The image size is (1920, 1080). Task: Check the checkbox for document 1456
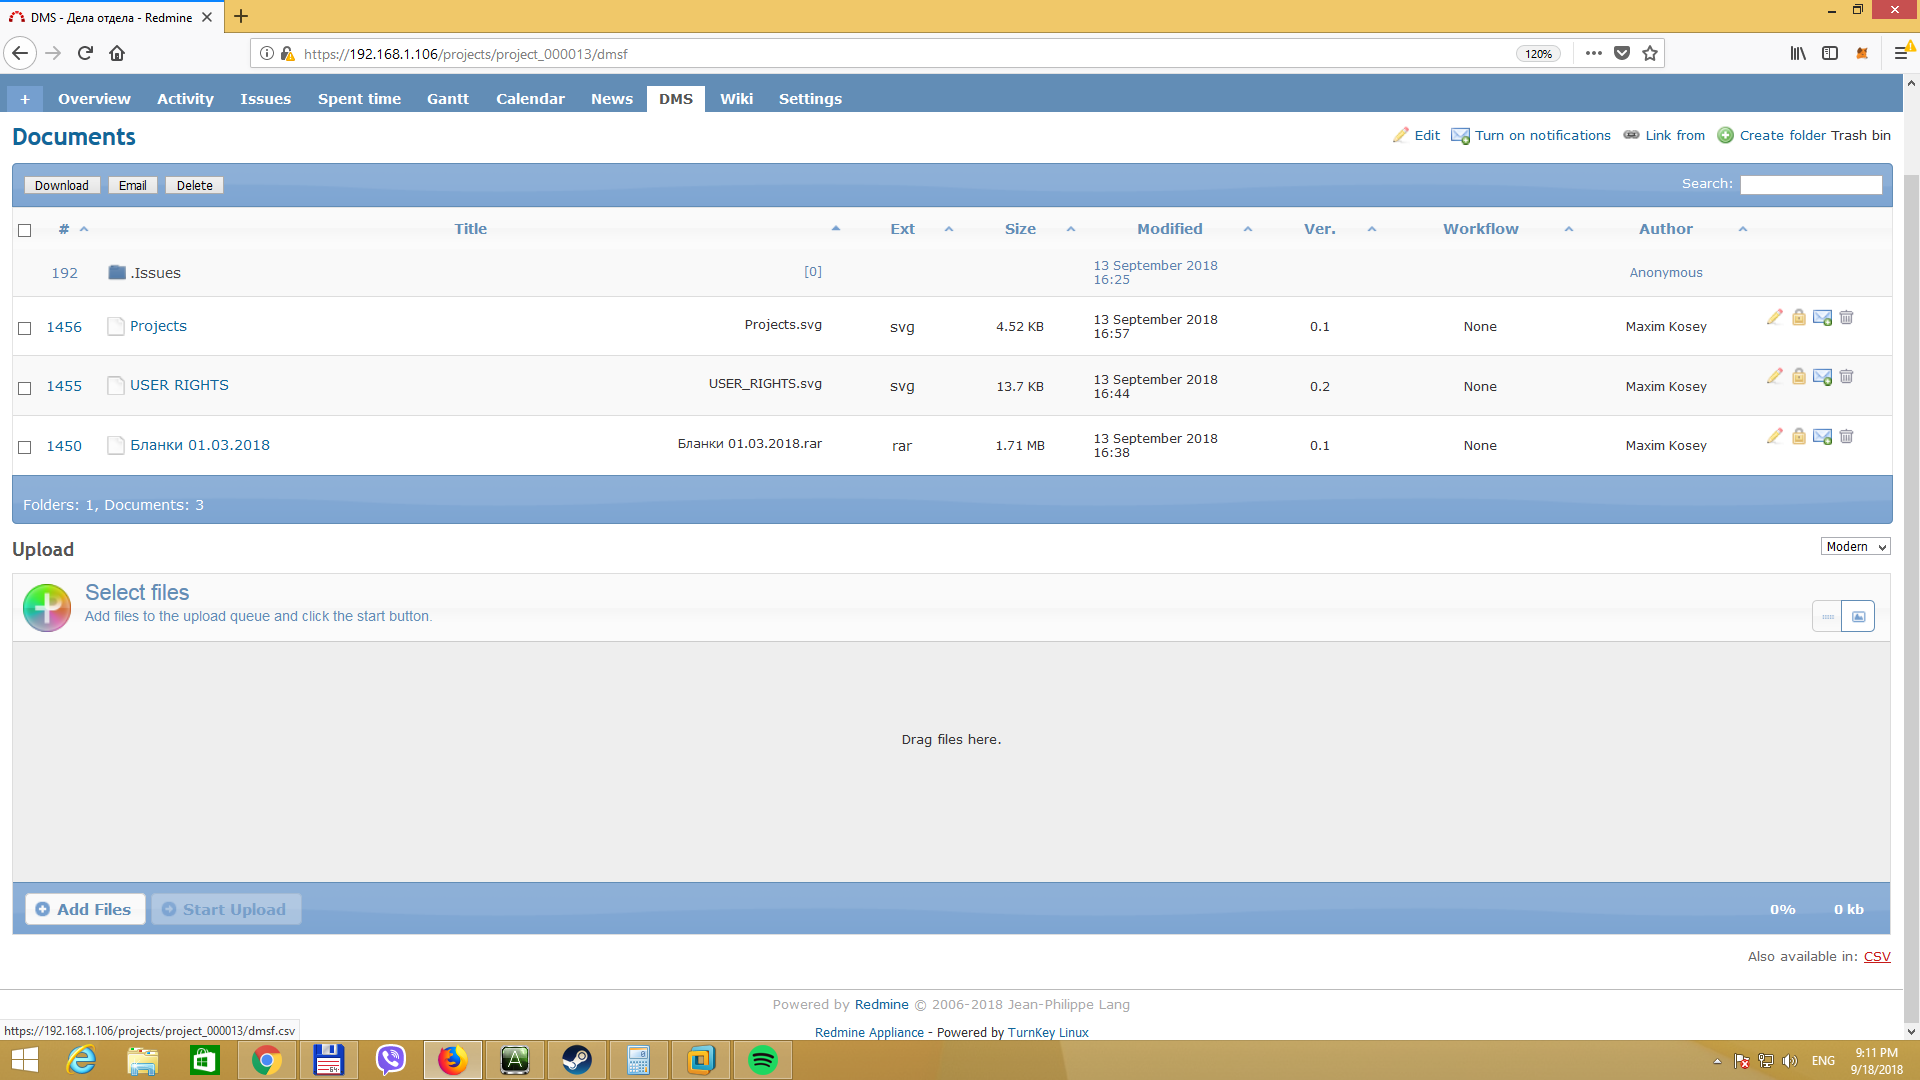[25, 328]
